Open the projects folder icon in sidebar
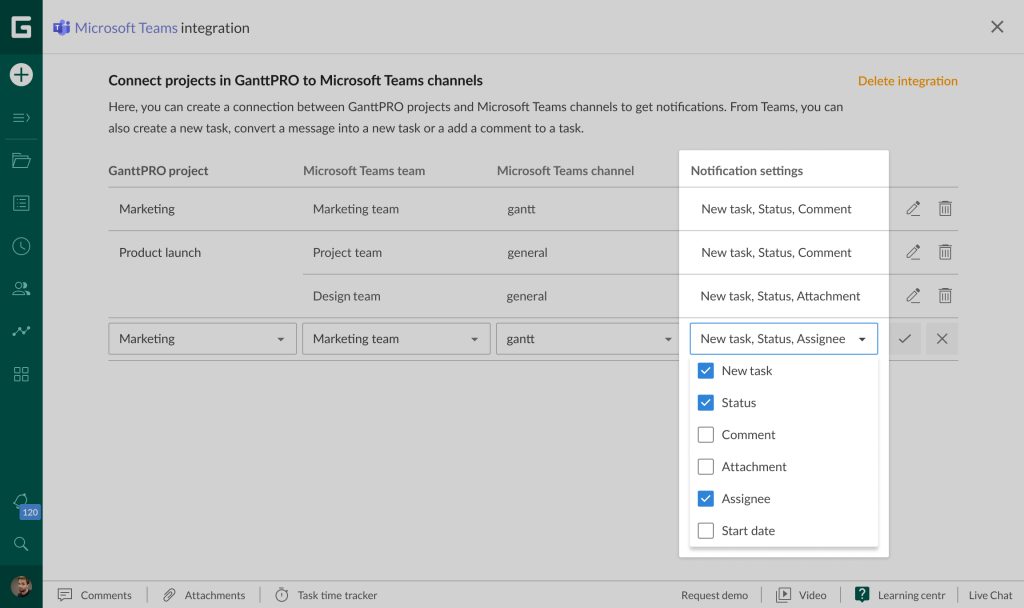 (21, 160)
